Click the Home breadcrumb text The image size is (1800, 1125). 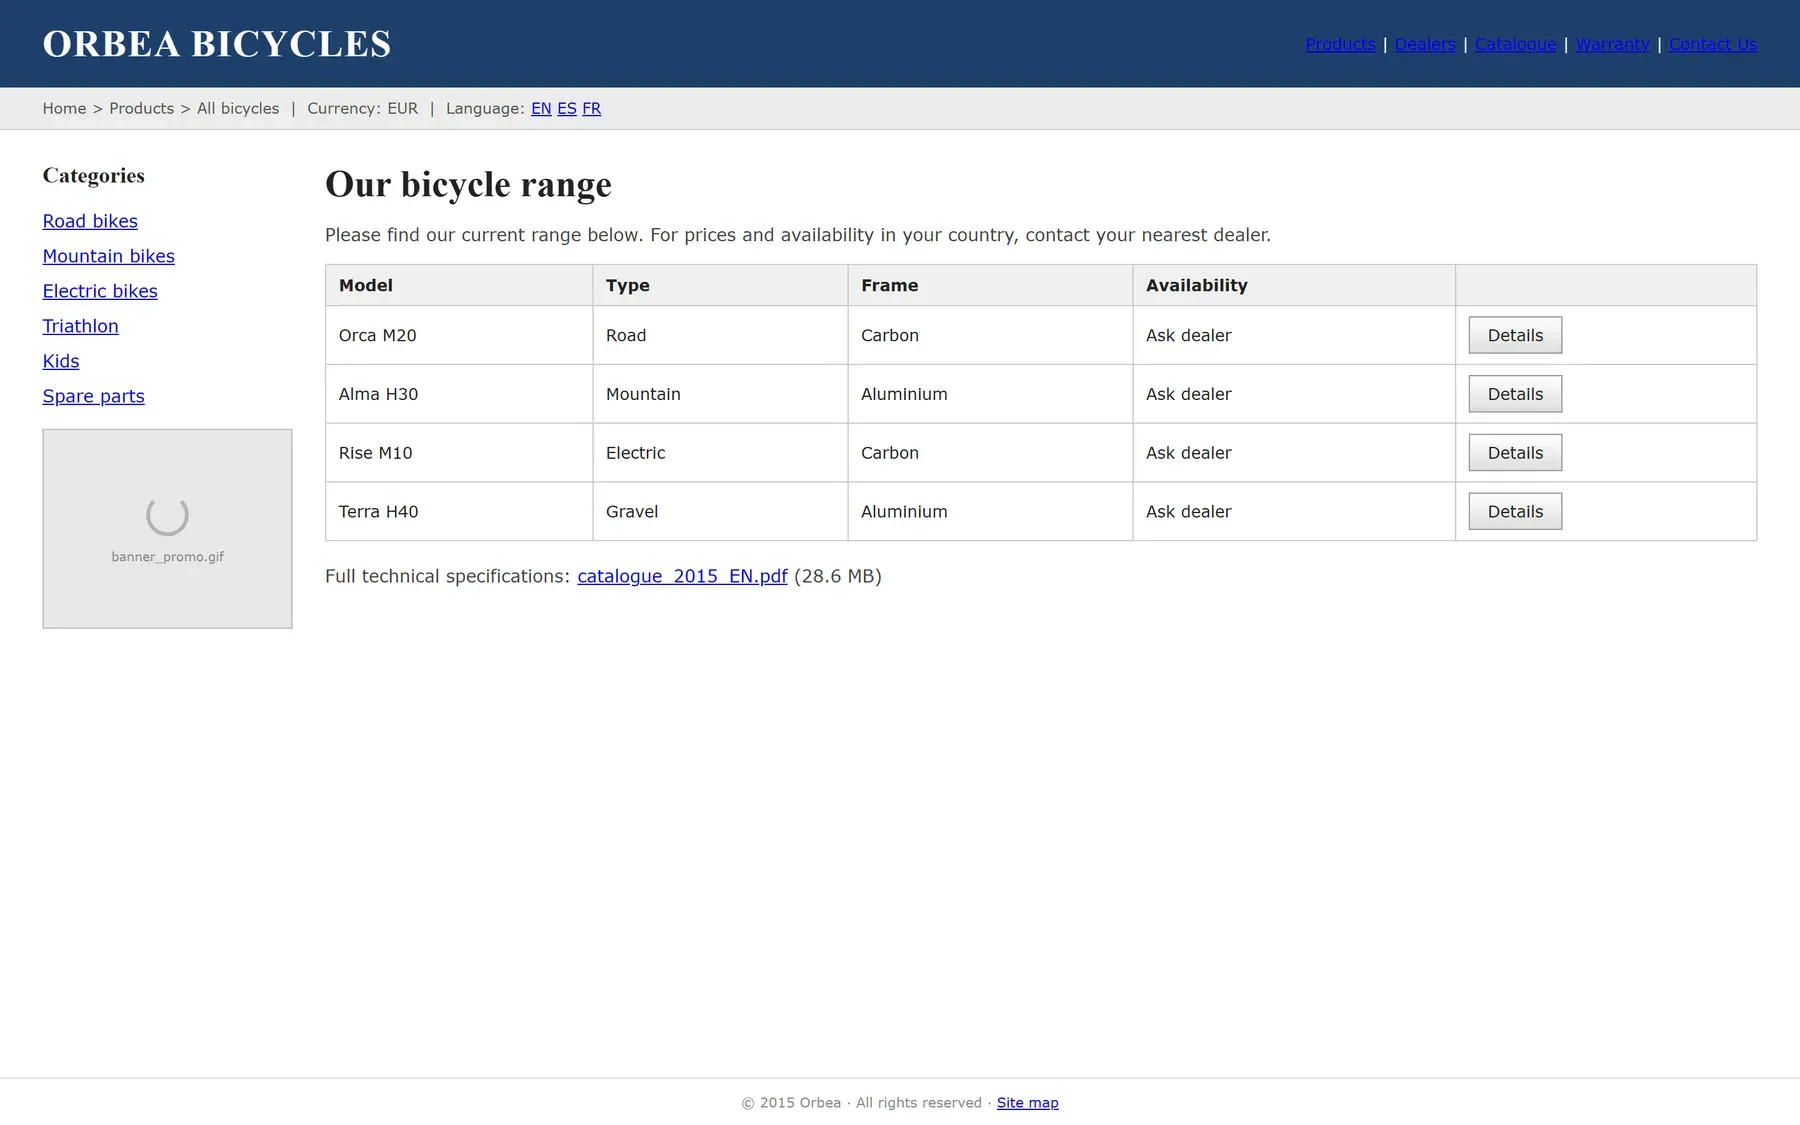64,108
